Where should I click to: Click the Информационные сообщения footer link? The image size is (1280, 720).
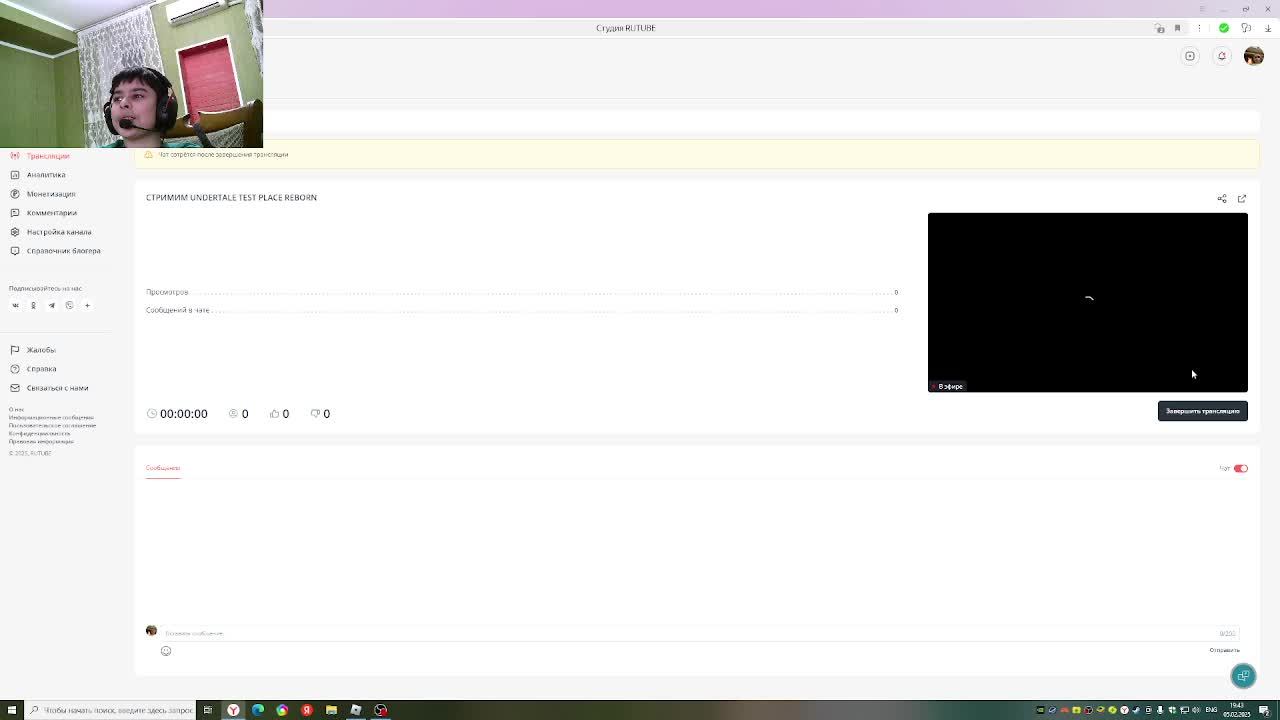[x=51, y=417]
